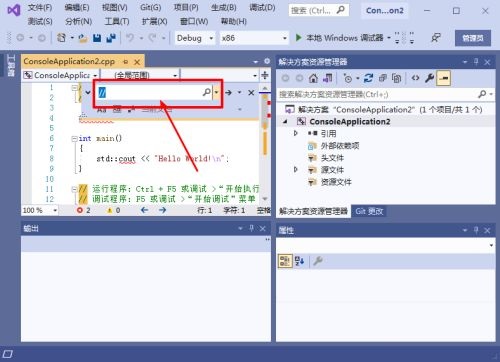
Task: Open the 编辑(E) menu
Action: (x=77, y=7)
